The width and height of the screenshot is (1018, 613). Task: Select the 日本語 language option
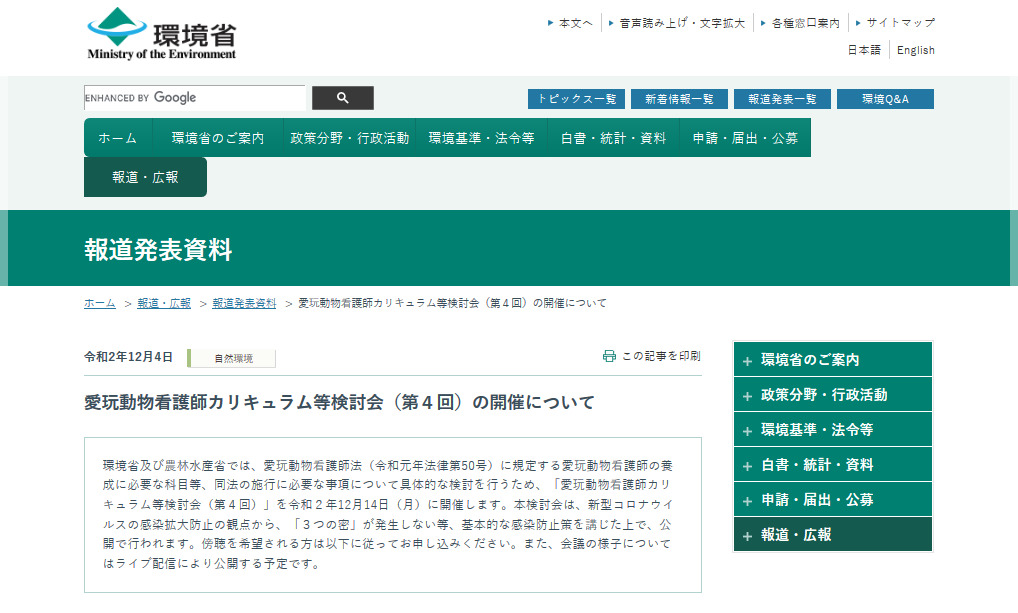point(862,49)
